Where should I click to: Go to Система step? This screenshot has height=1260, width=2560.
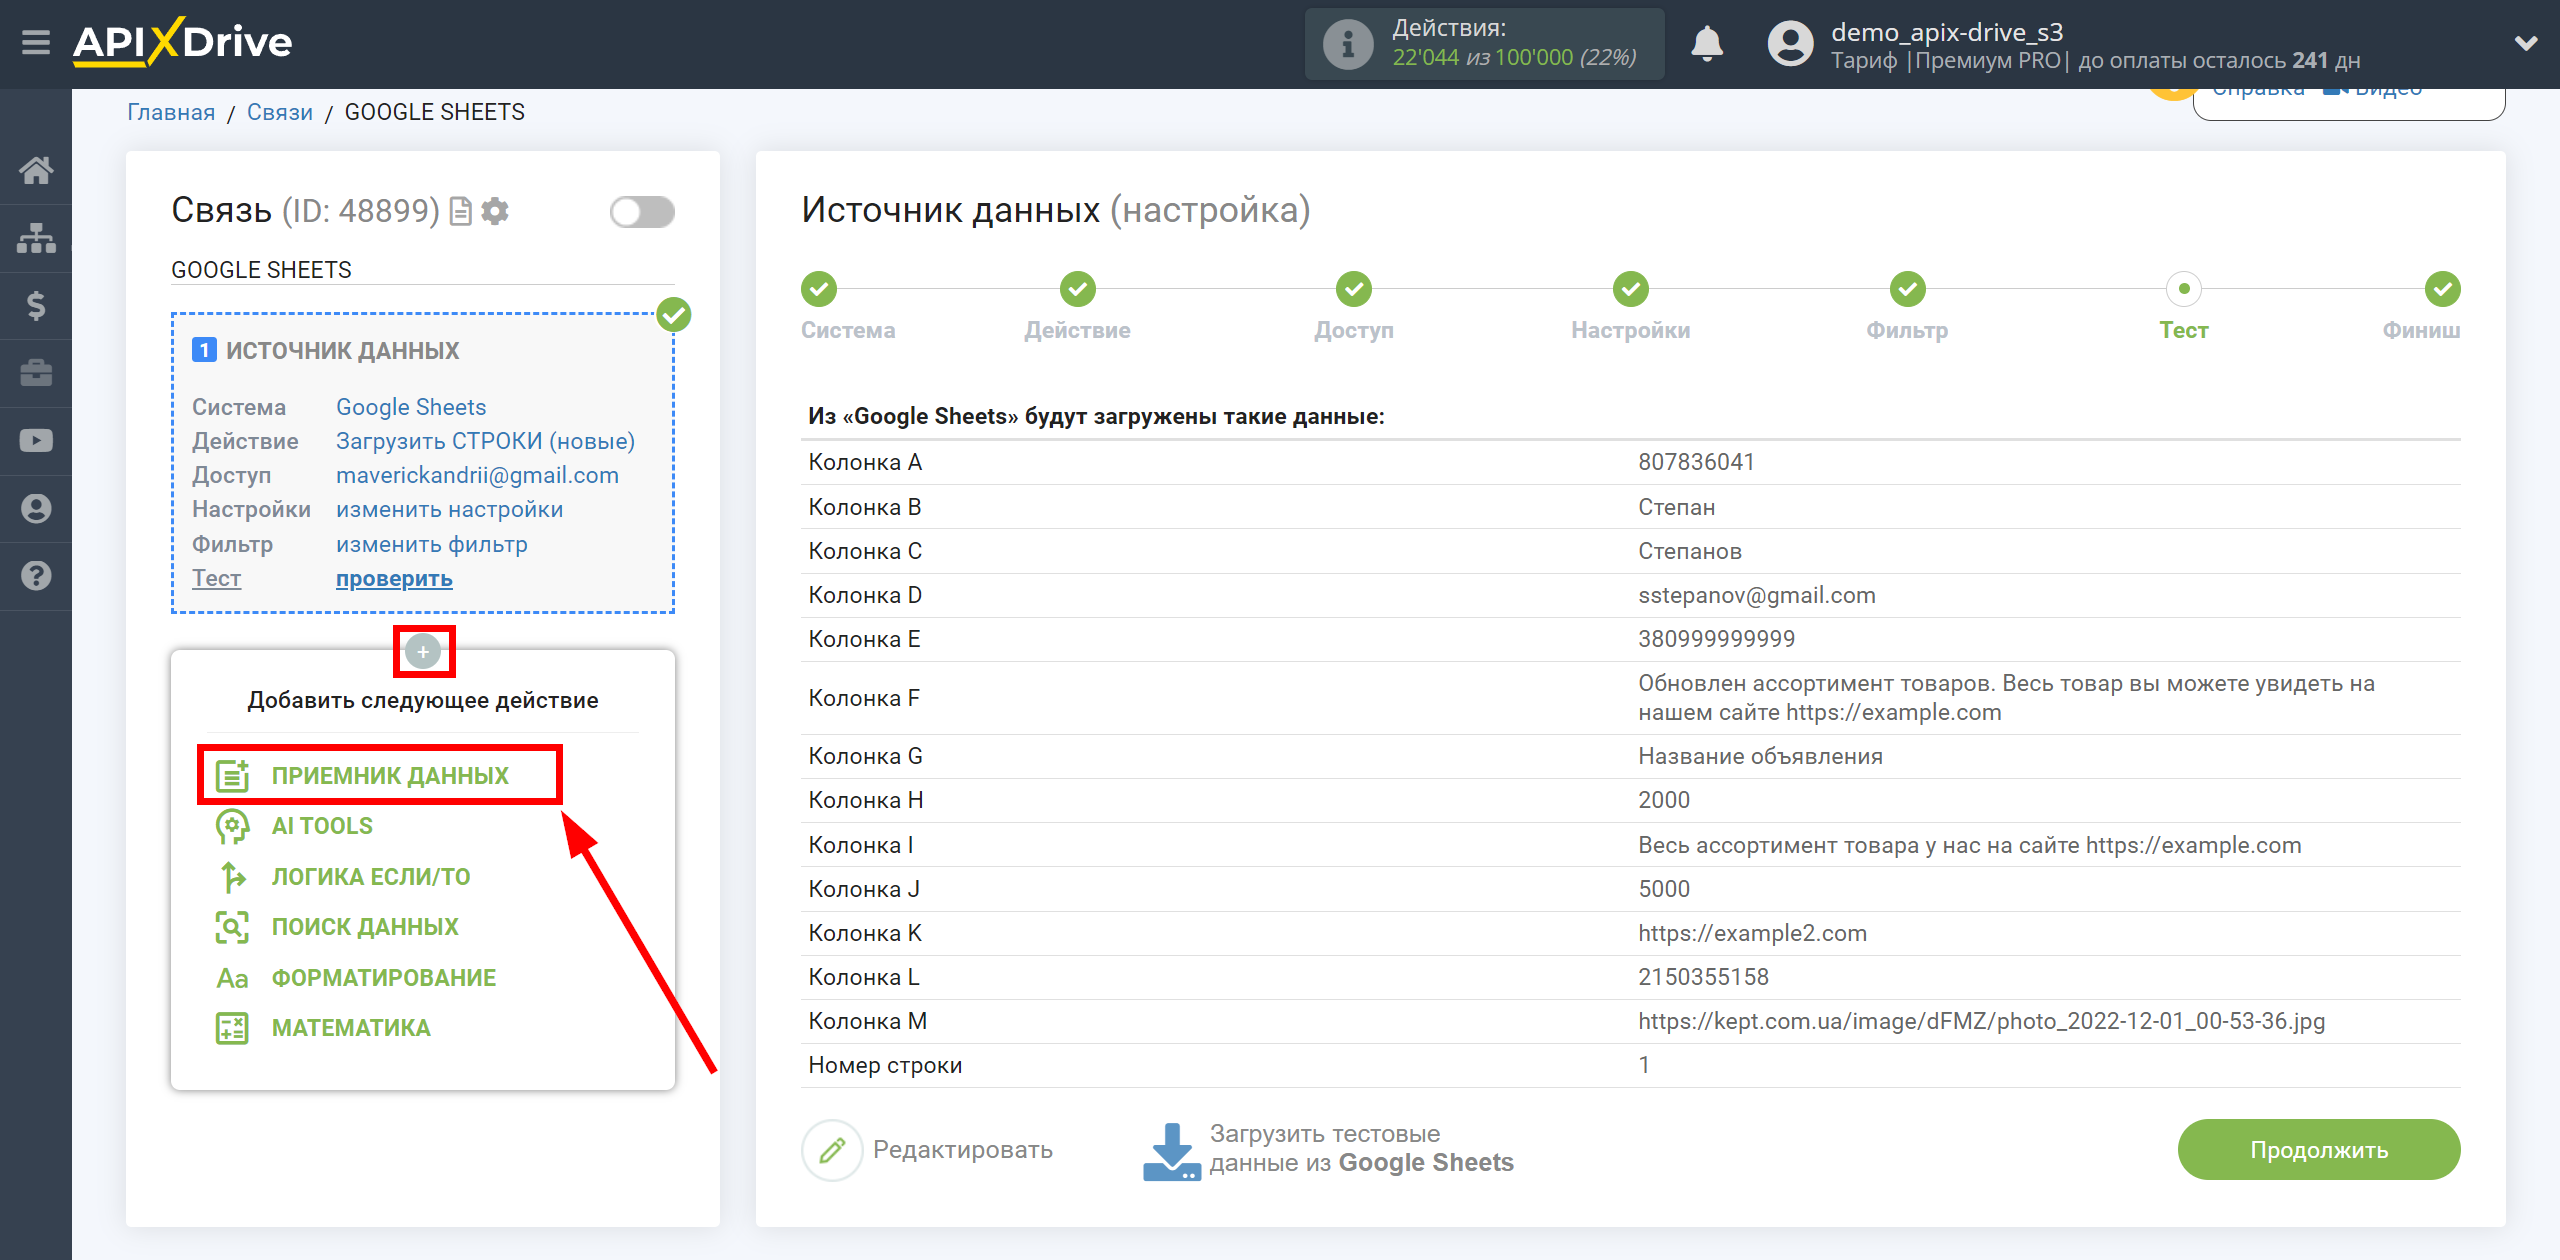818,290
